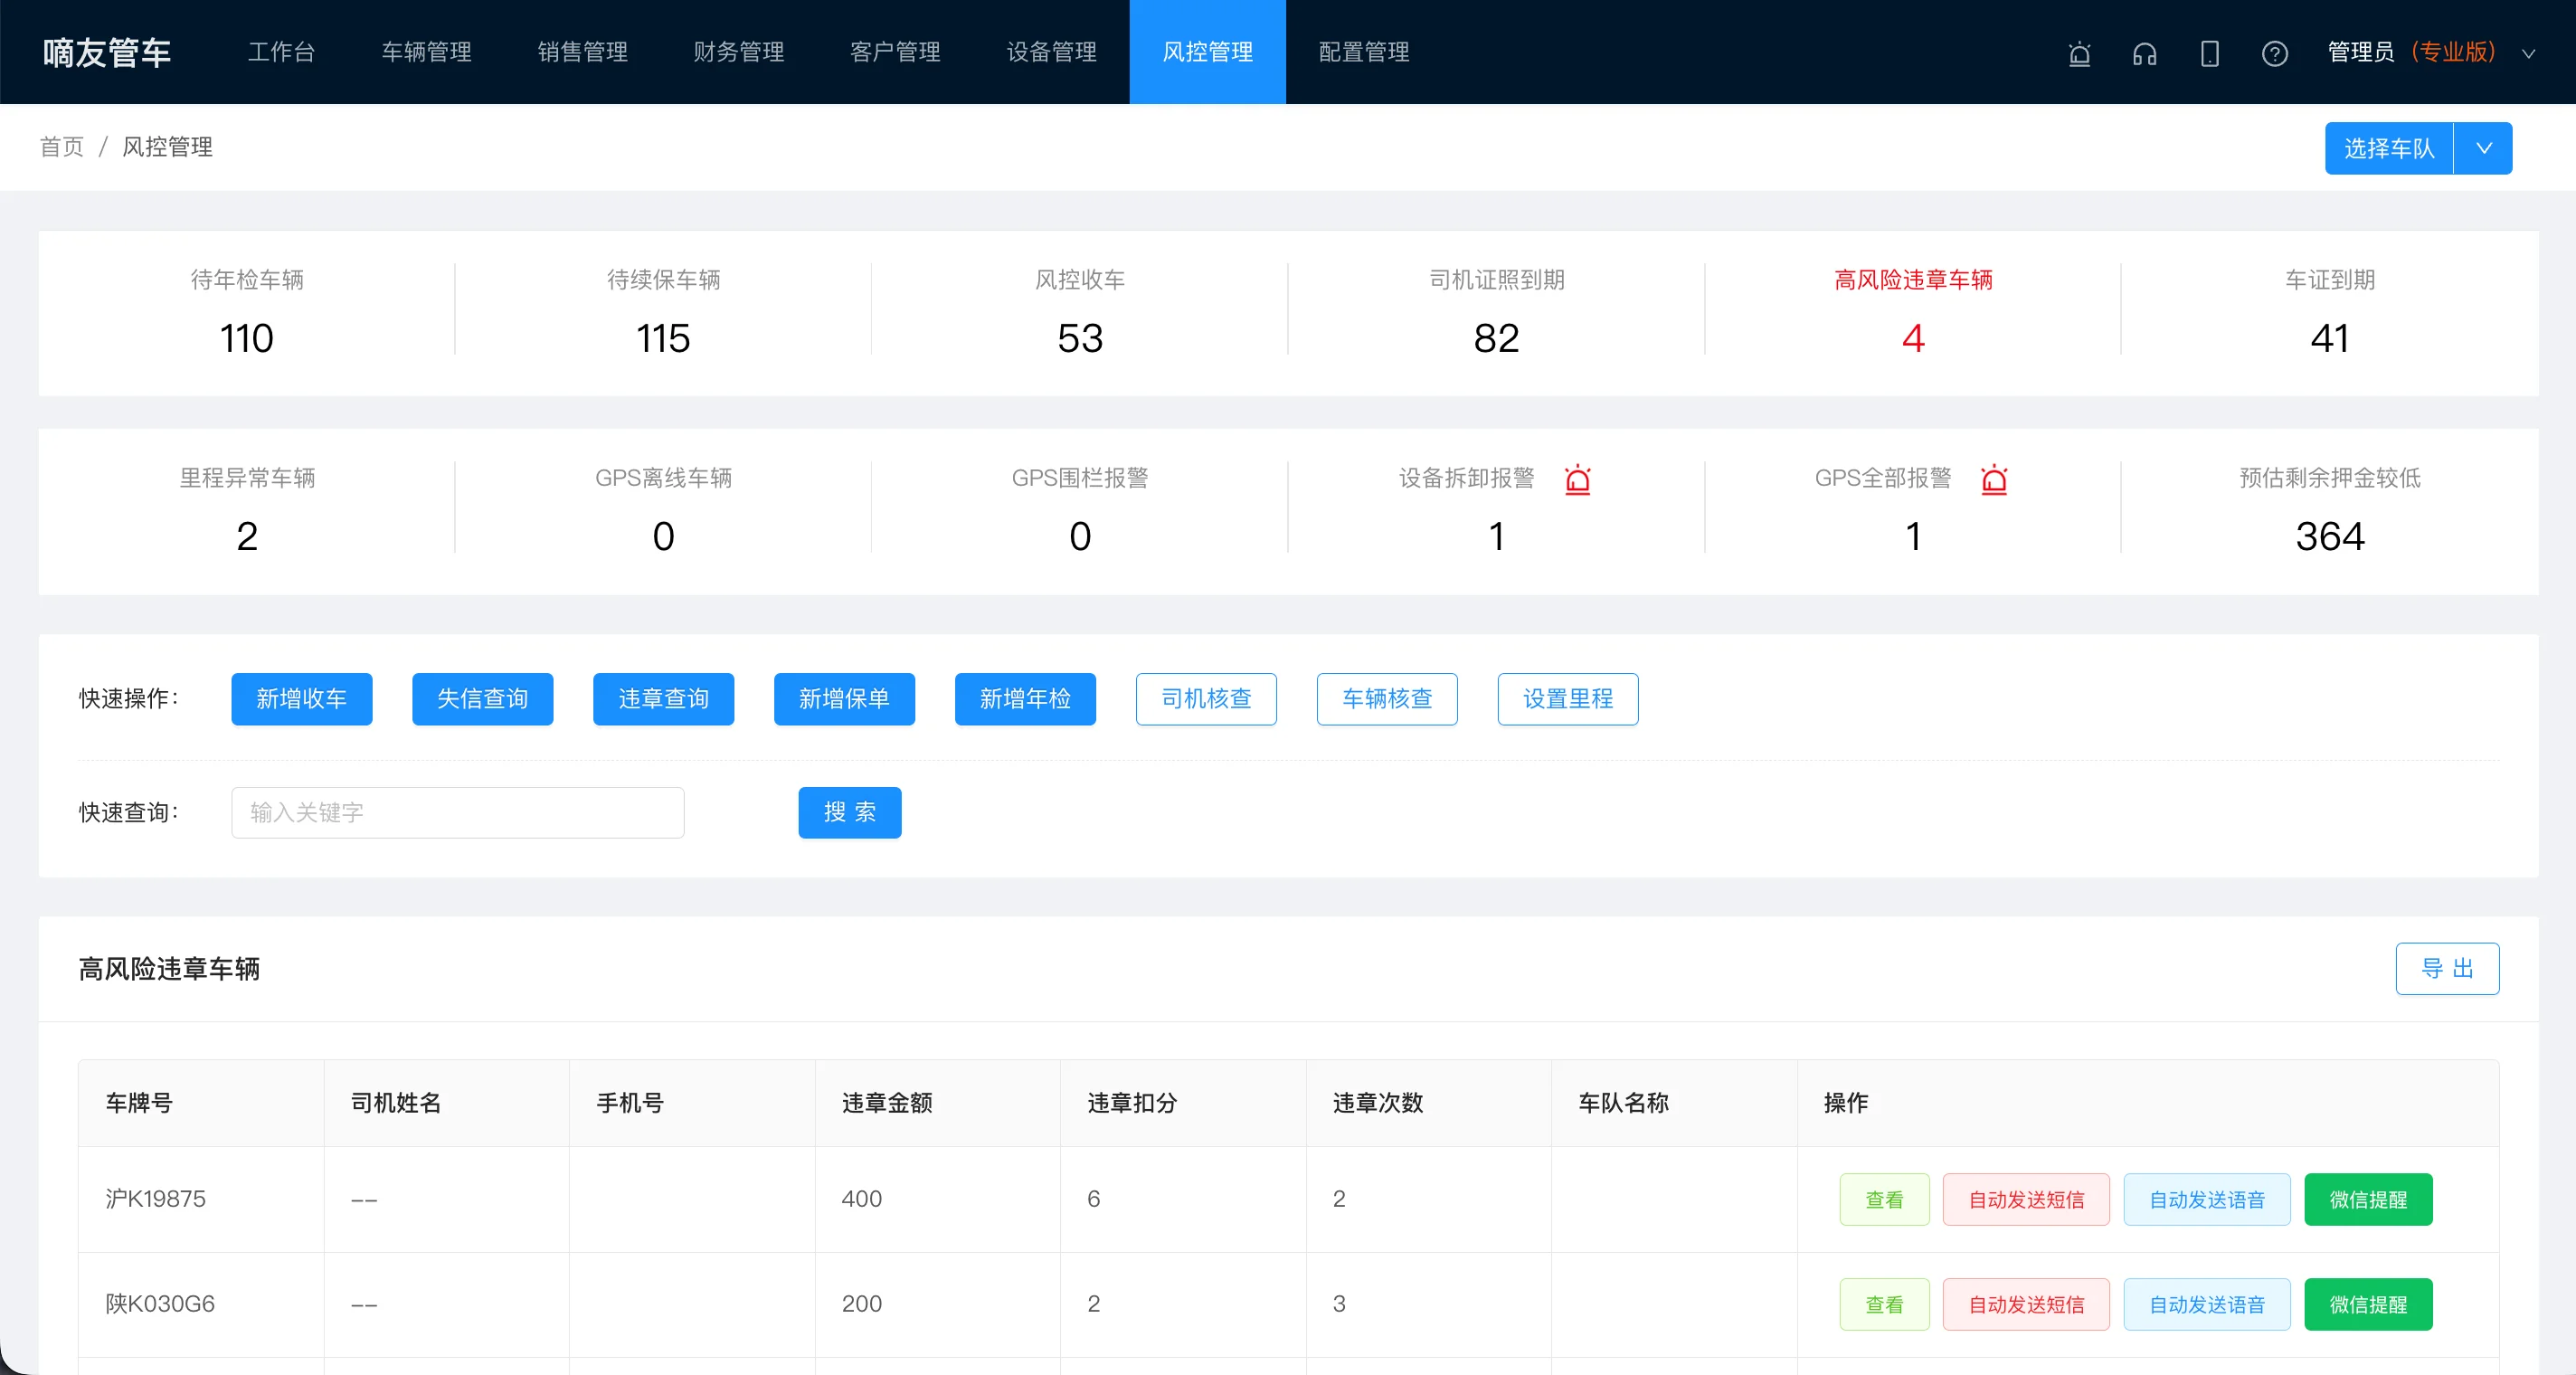Click the 选择车队 button
This screenshot has width=2576, height=1375.
[2389, 148]
